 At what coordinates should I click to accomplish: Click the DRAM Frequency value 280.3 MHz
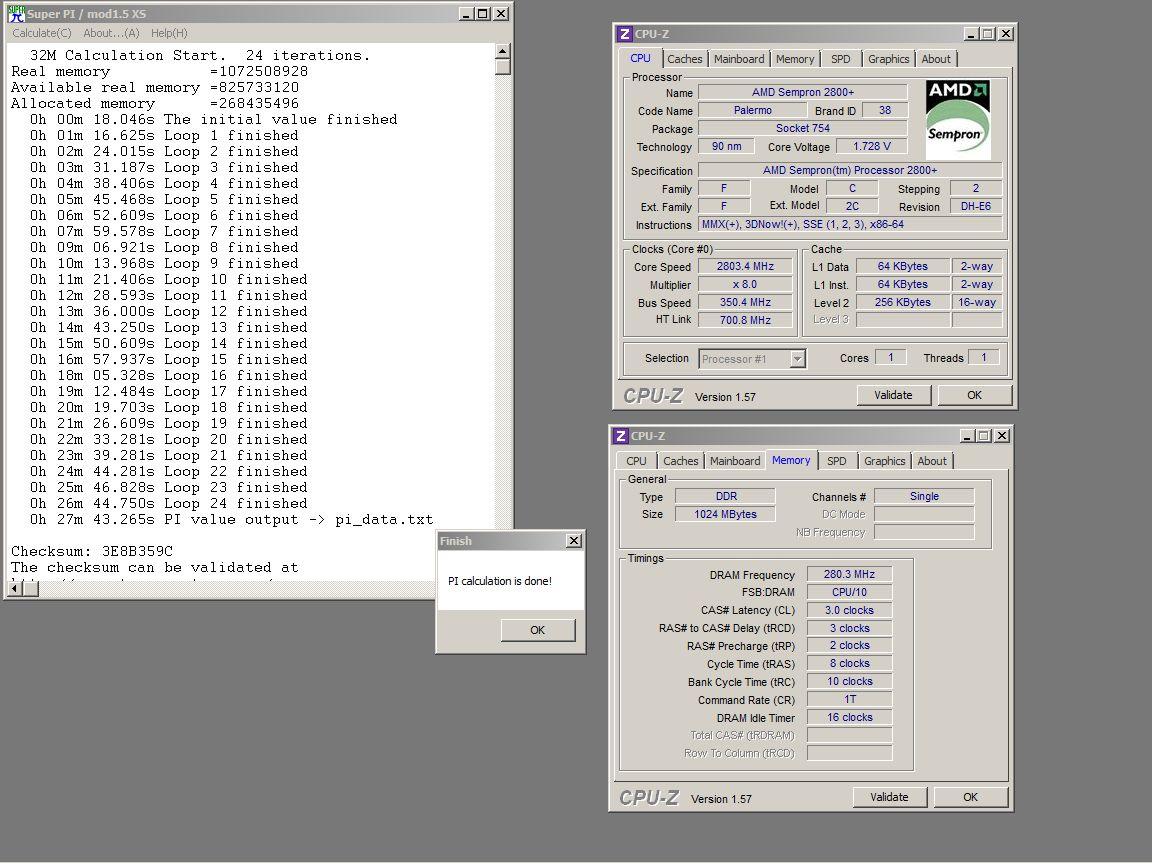tap(849, 575)
